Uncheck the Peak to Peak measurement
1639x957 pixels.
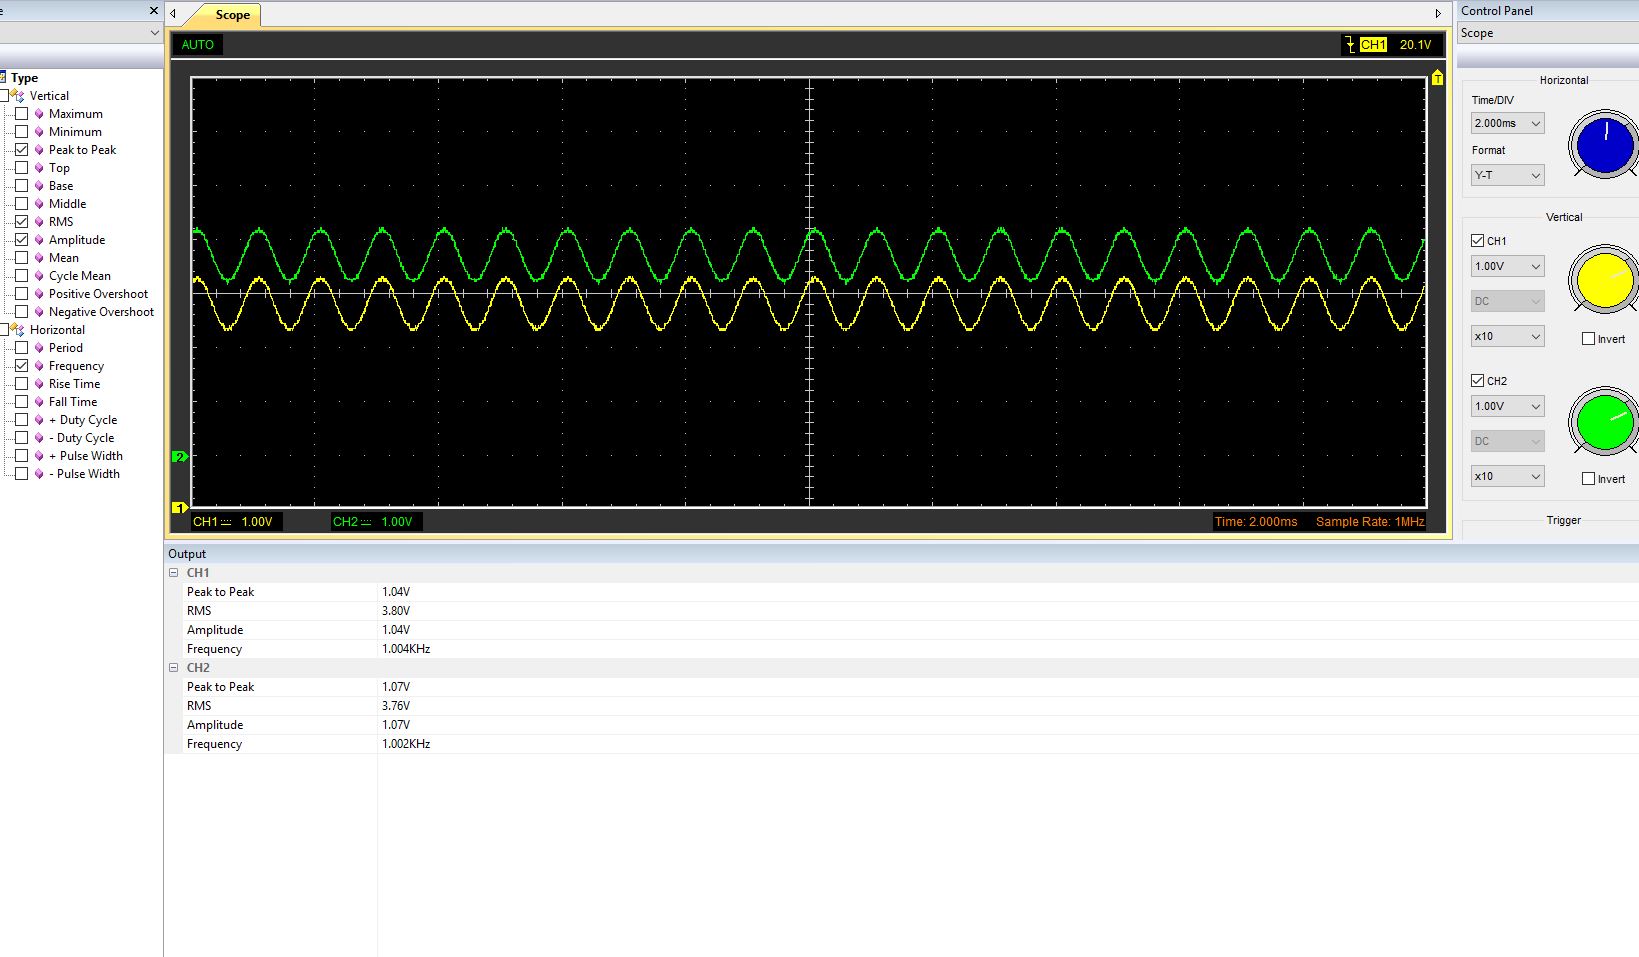click(x=21, y=150)
